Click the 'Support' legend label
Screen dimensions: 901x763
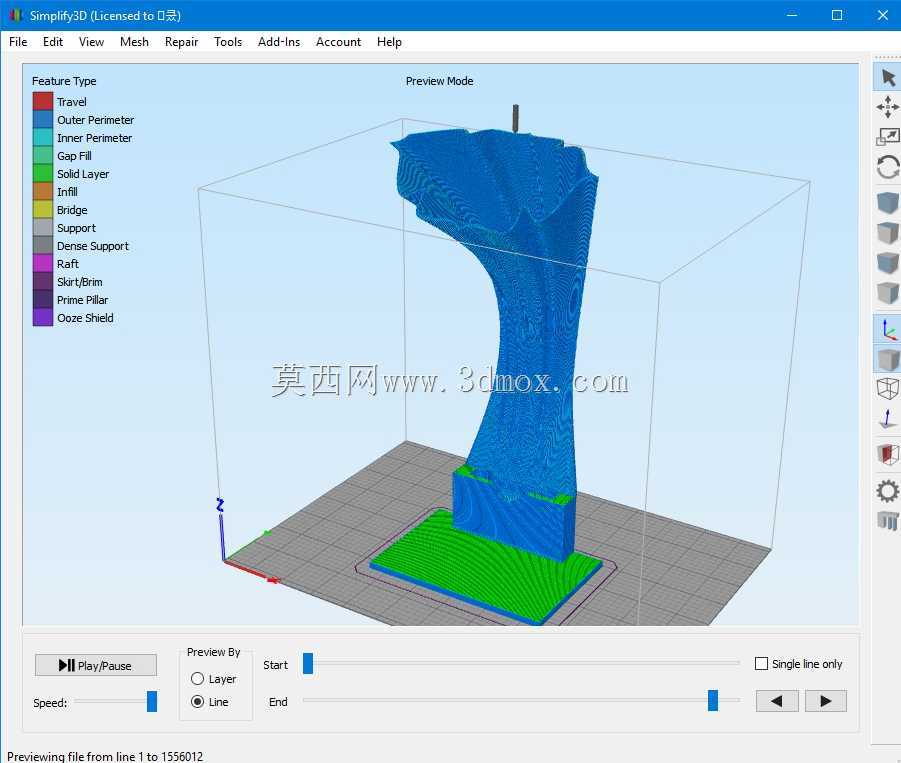[76, 228]
